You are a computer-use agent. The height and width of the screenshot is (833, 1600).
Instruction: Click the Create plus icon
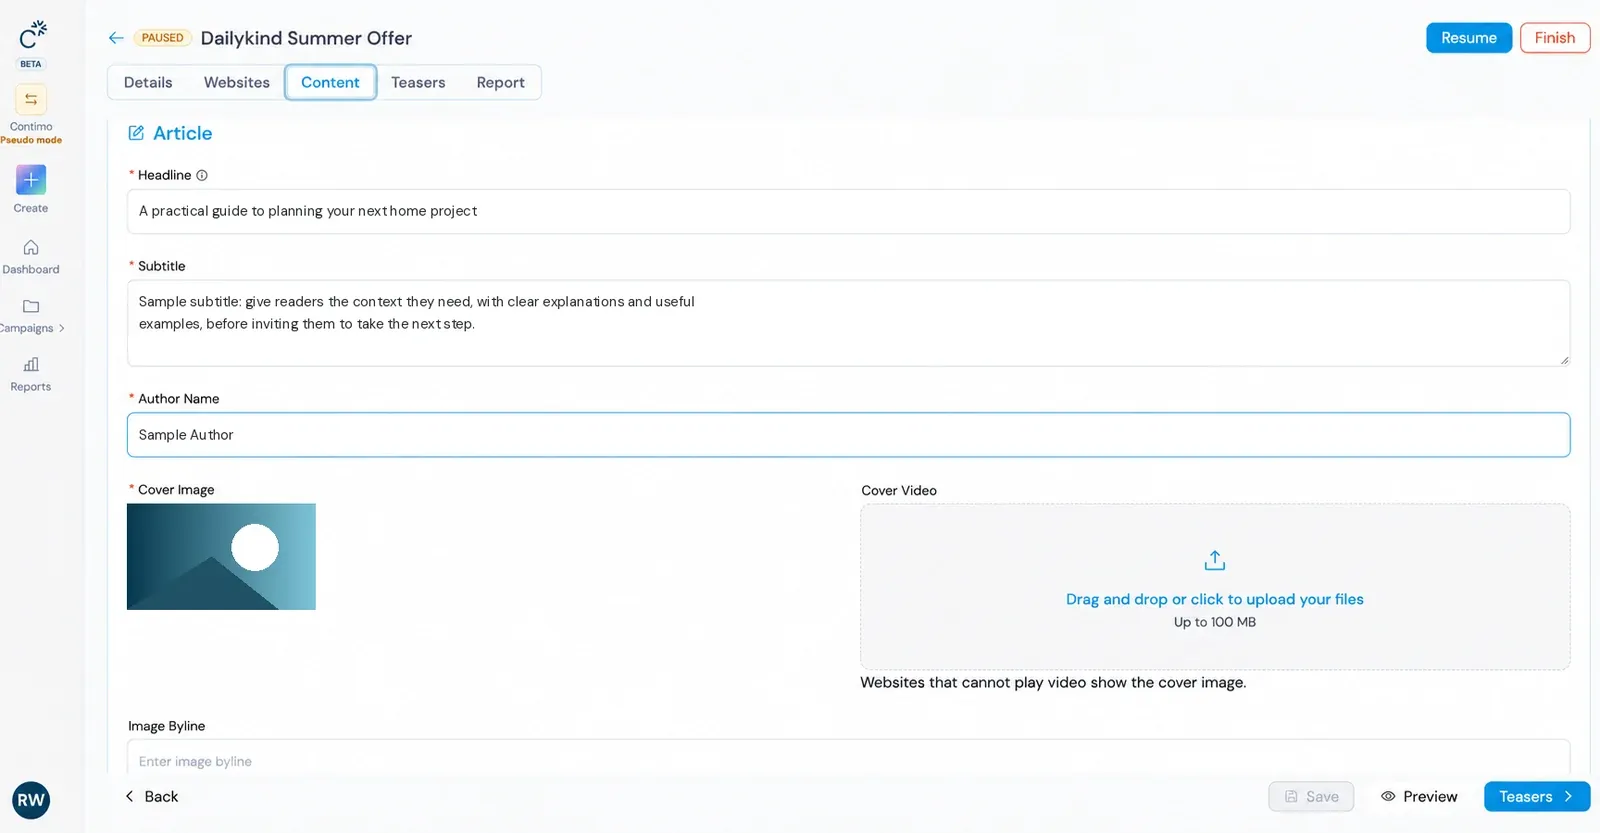click(31, 180)
